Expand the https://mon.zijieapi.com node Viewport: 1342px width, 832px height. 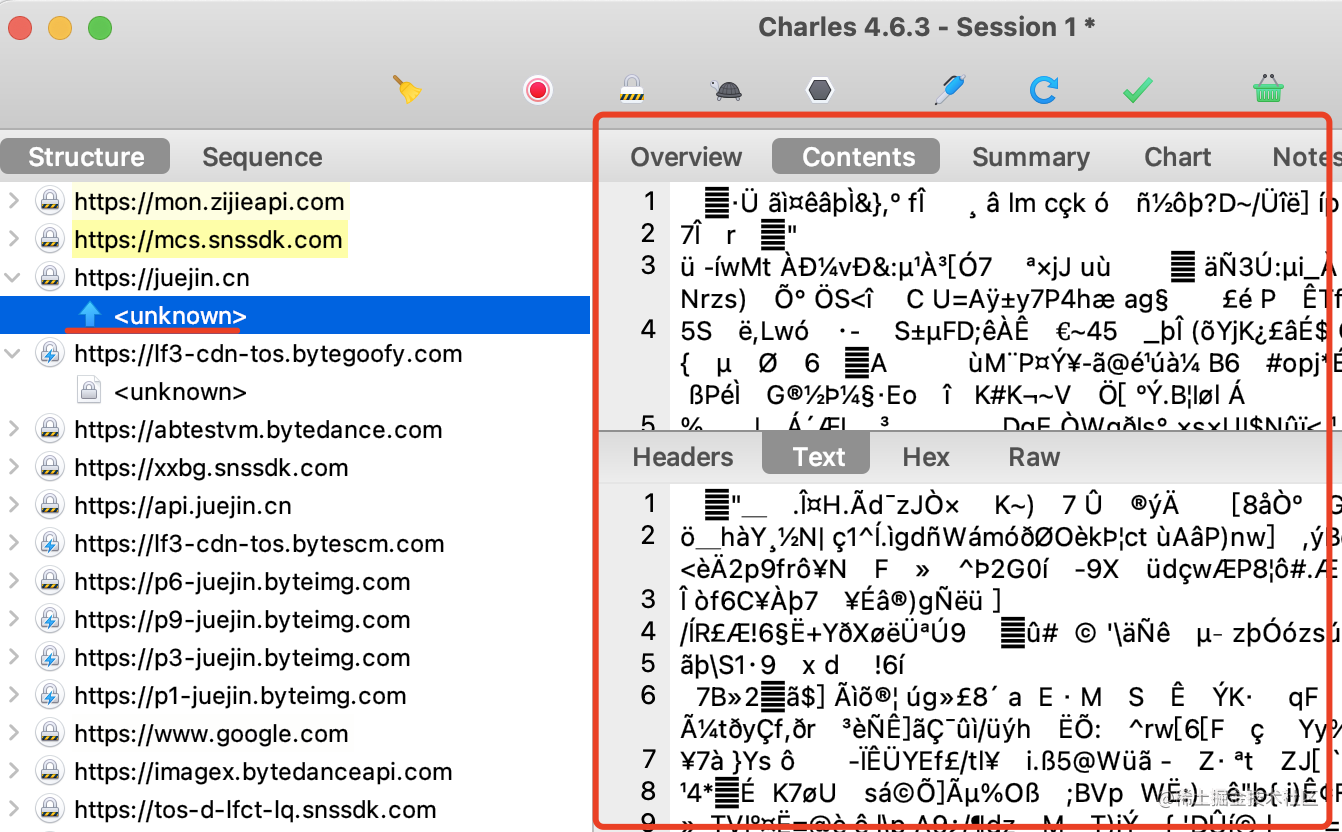[14, 201]
